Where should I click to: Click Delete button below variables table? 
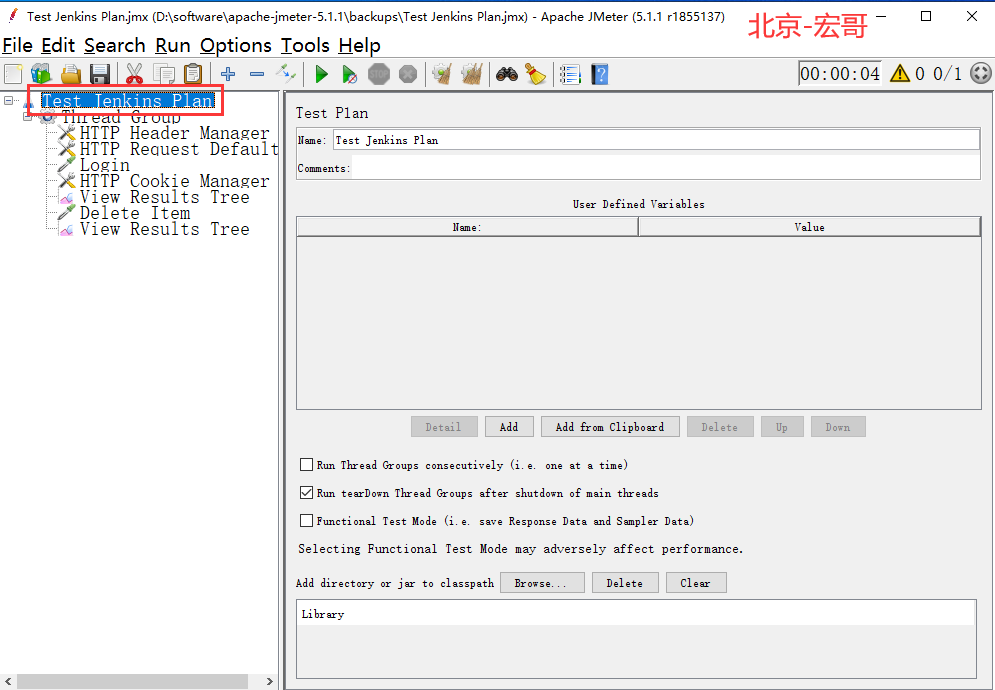click(720, 427)
